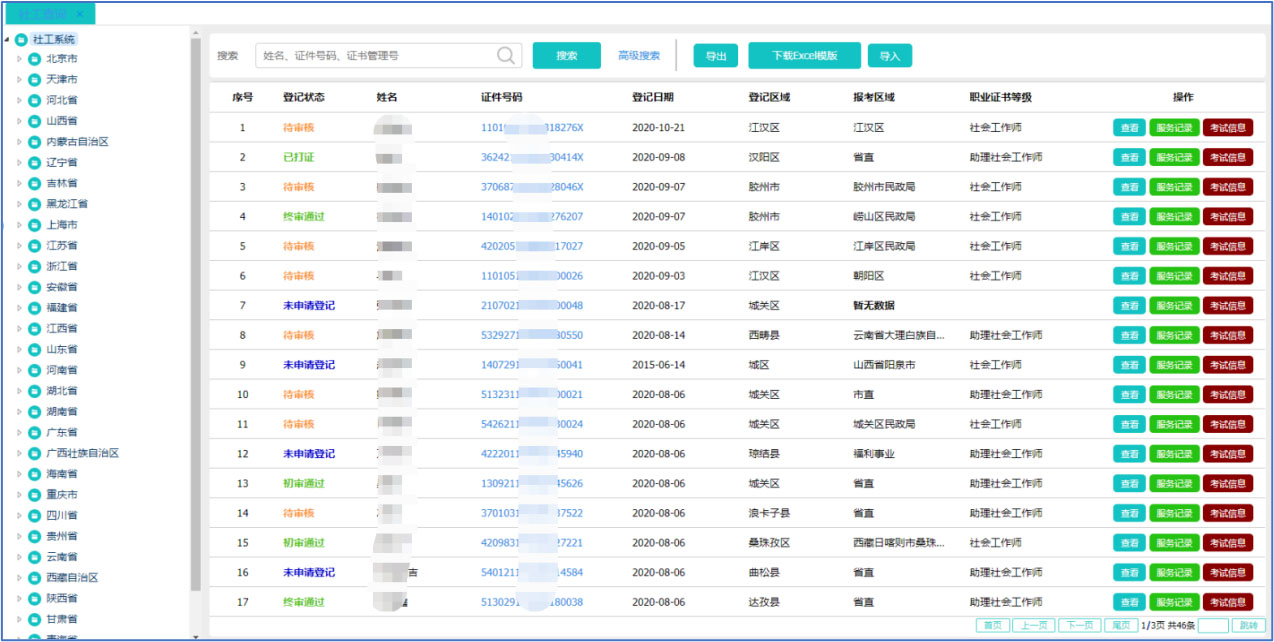The height and width of the screenshot is (642, 1274).
Task: Expand the 甘肃省 tree node arrow
Action: pos(19,620)
